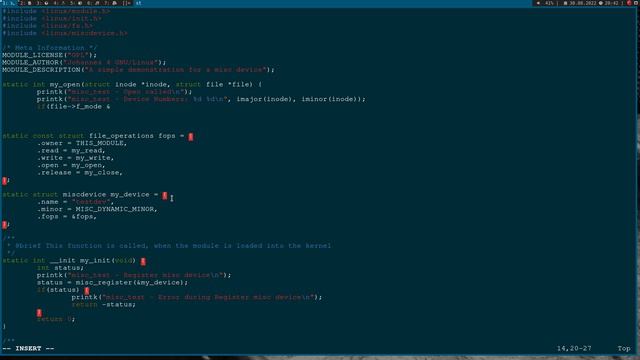
Task: Click the '@brief This function is called' comment
Action: click(x=173, y=246)
